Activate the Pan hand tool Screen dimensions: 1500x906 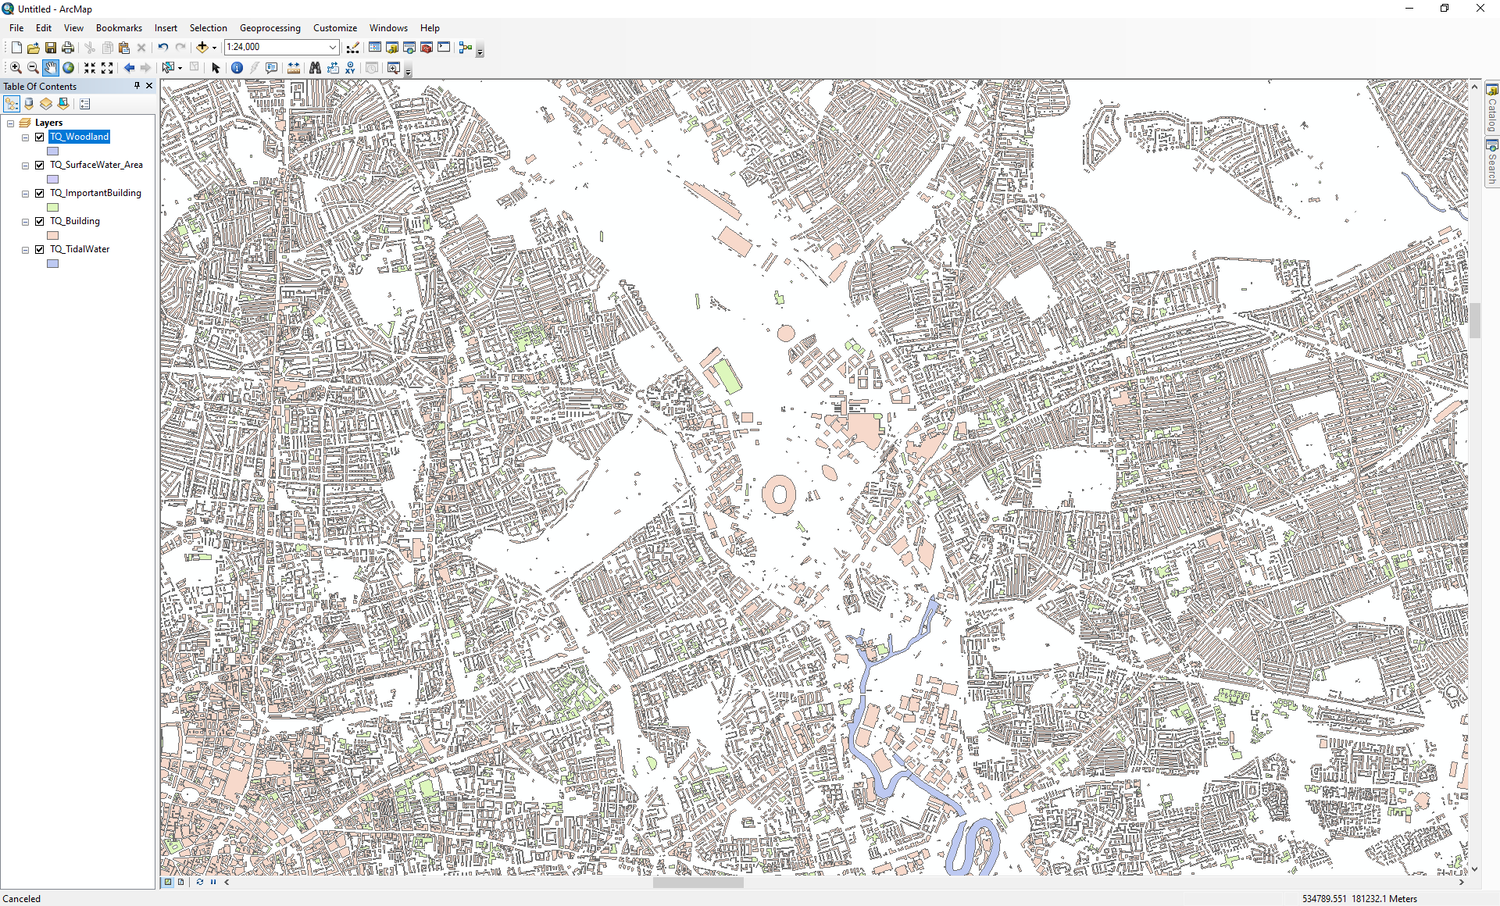pyautogui.click(x=50, y=68)
